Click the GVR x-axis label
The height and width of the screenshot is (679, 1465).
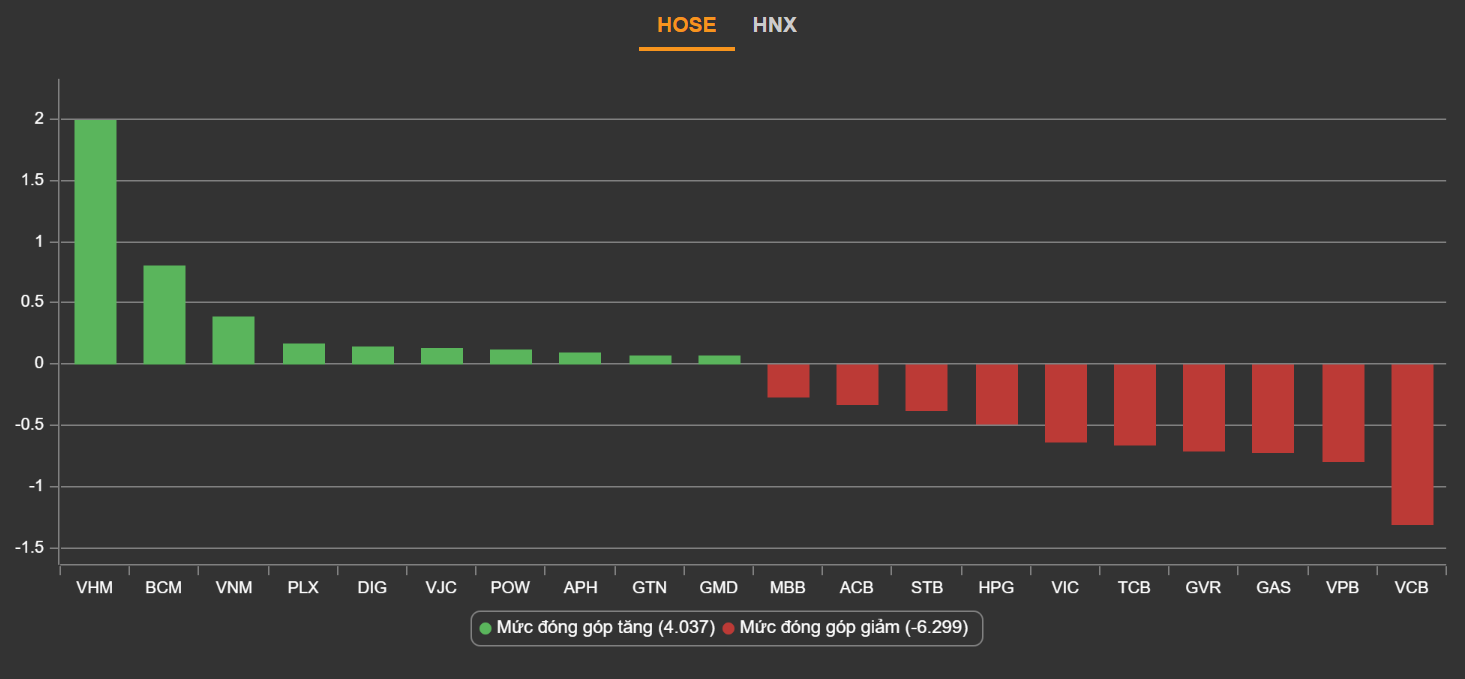point(1203,588)
